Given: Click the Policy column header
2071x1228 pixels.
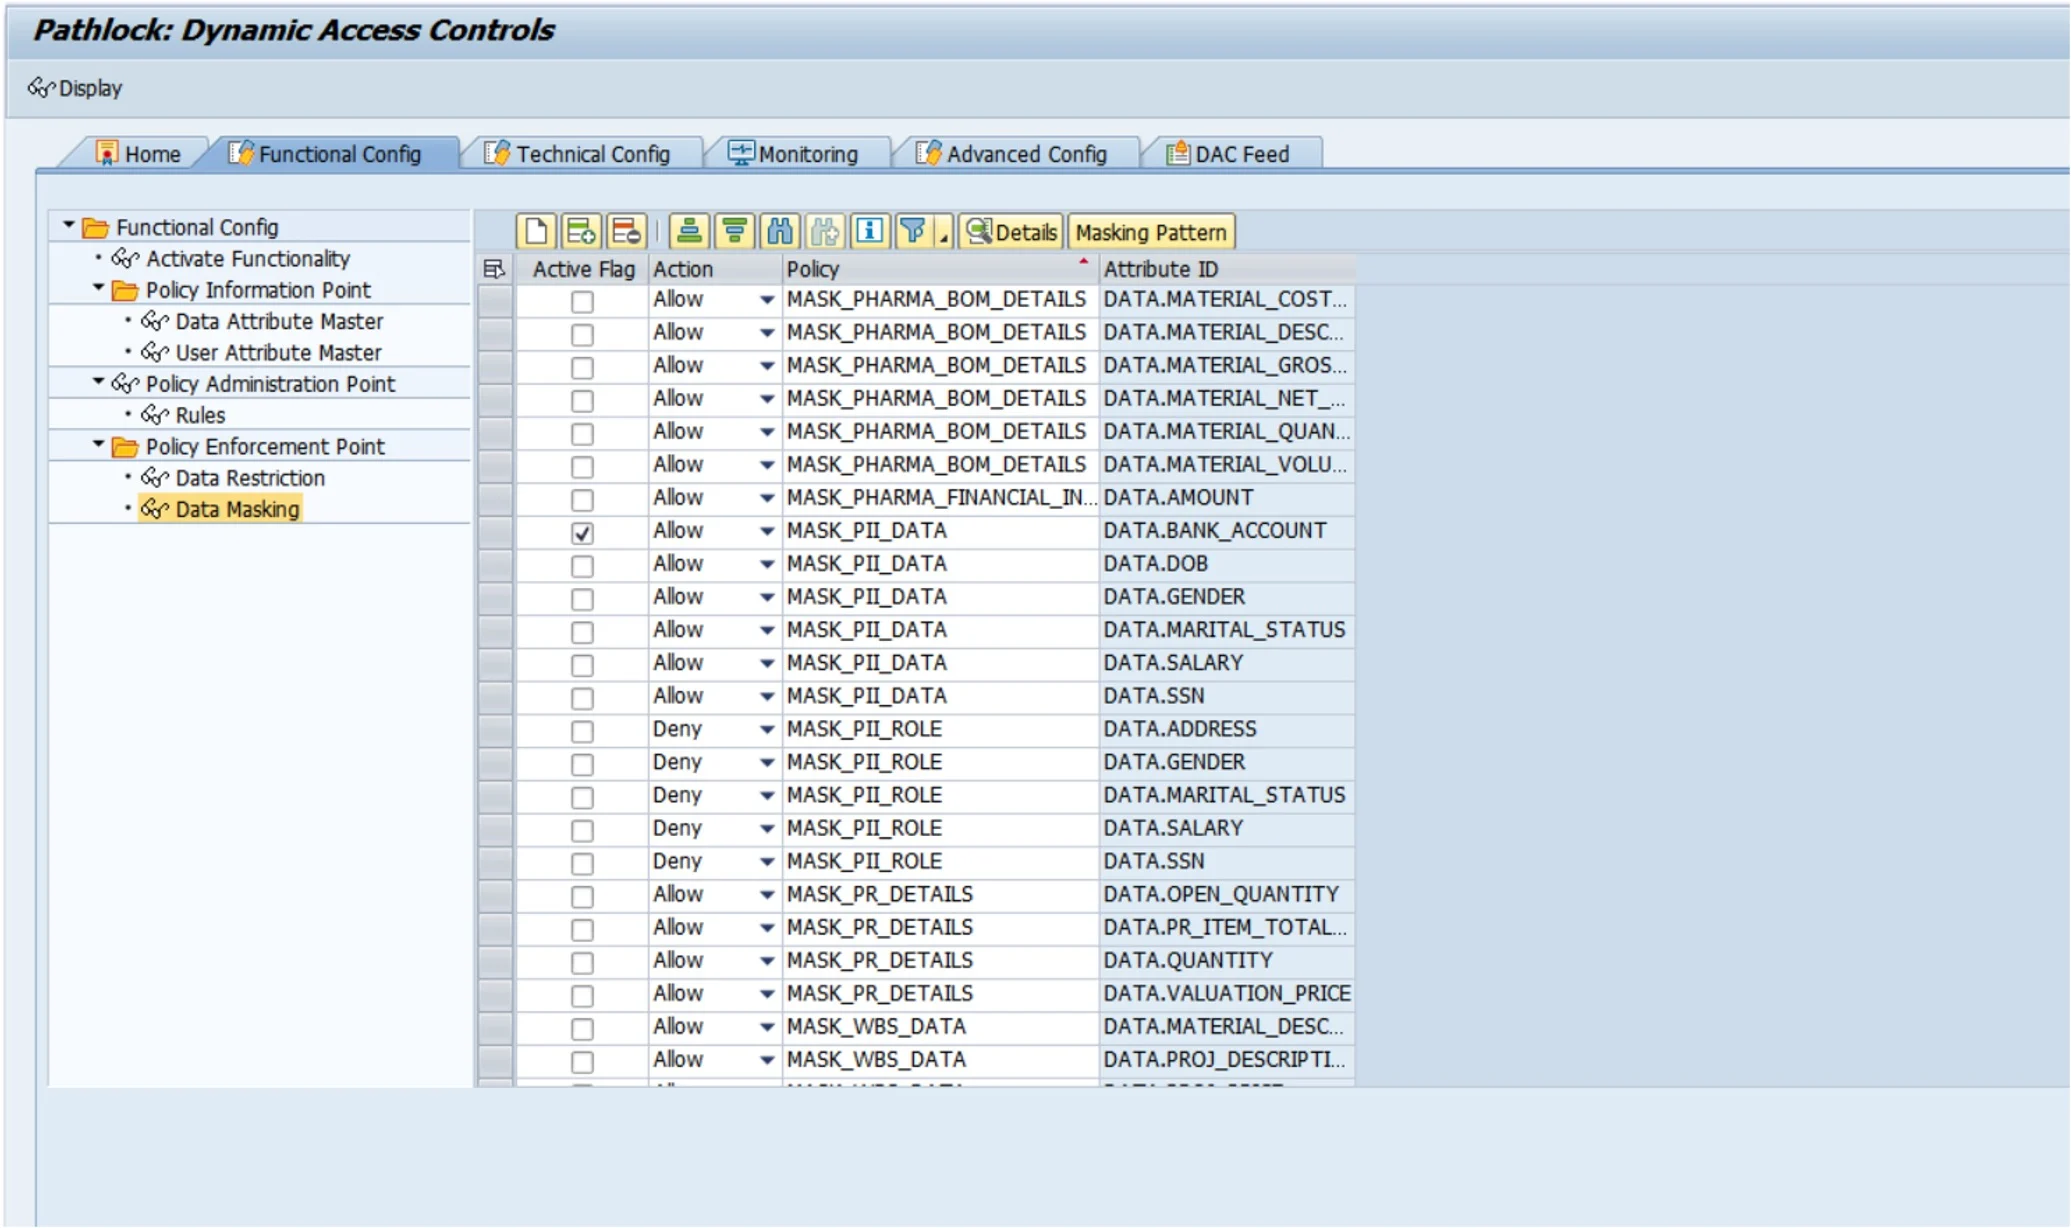Looking at the screenshot, I should pos(939,269).
